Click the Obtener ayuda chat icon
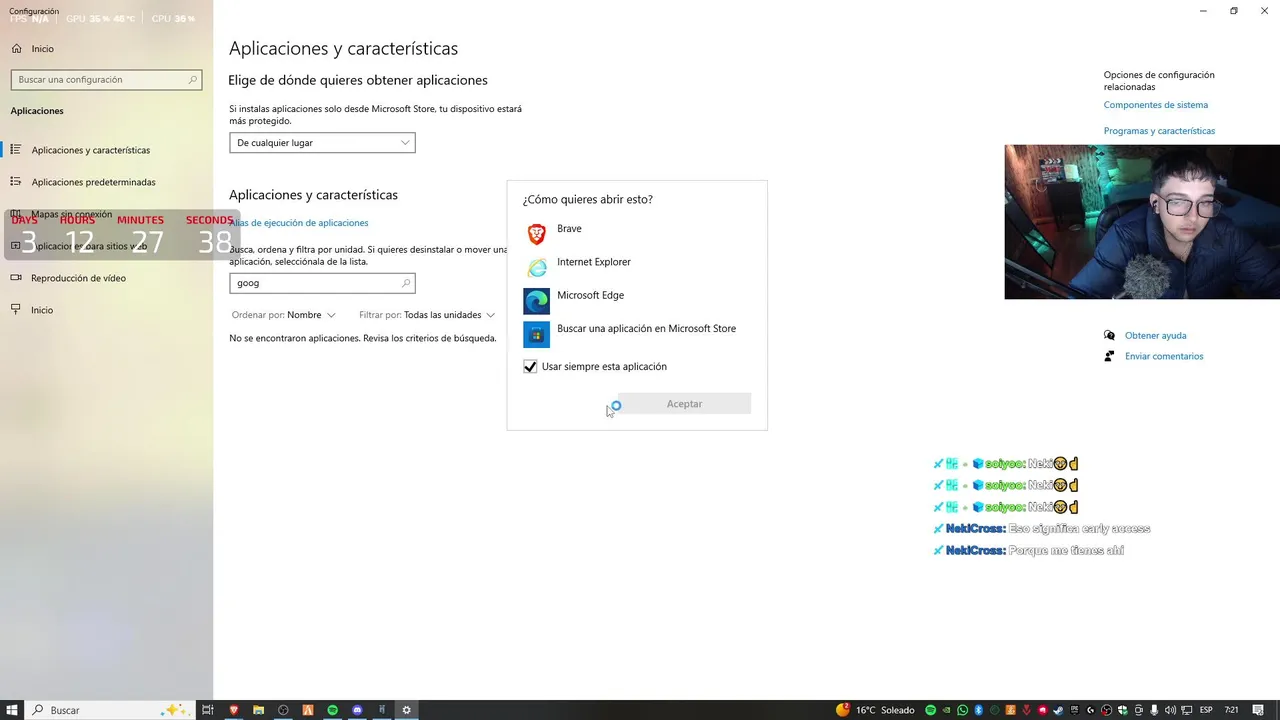Image resolution: width=1280 pixels, height=720 pixels. (x=1109, y=336)
